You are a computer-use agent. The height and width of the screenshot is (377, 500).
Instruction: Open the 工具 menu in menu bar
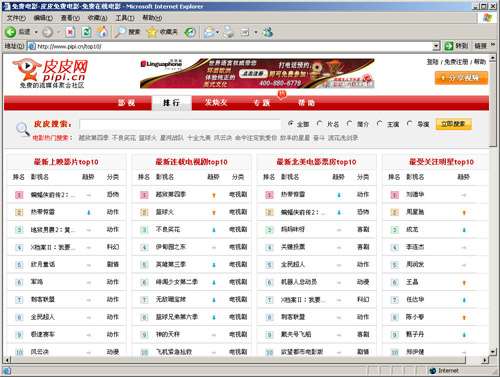[125, 18]
